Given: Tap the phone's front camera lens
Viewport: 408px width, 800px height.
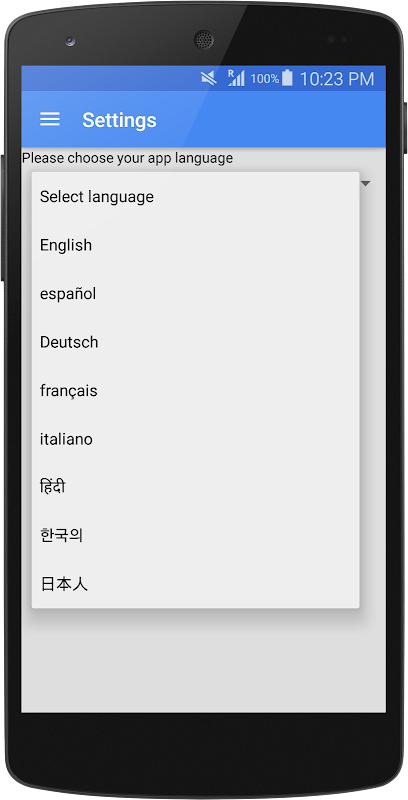Looking at the screenshot, I should click(70, 41).
